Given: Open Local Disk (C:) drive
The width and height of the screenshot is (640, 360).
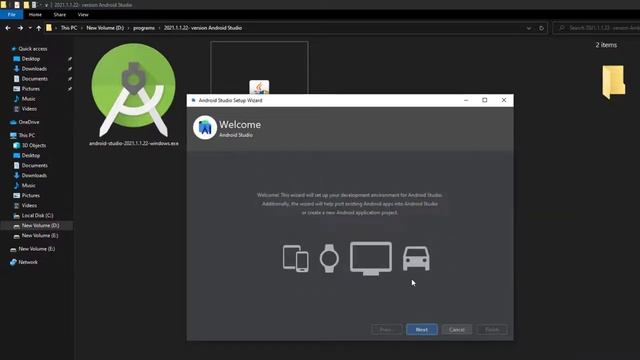Looking at the screenshot, I should [x=37, y=216].
